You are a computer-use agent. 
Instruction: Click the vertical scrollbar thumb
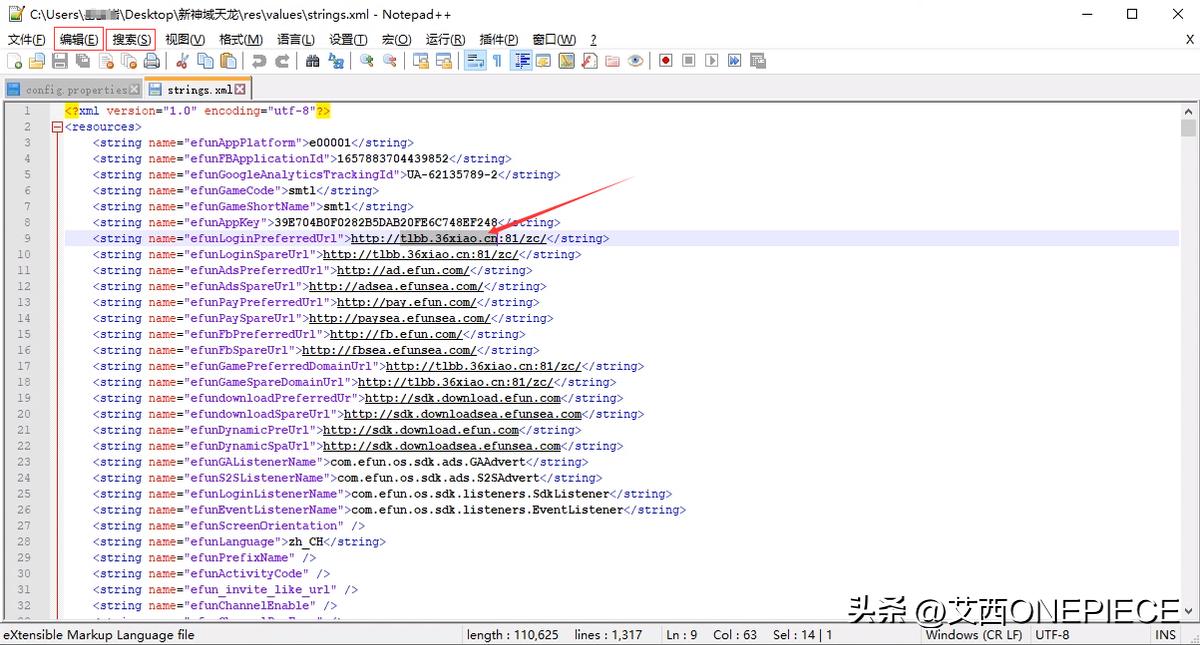pyautogui.click(x=1188, y=128)
